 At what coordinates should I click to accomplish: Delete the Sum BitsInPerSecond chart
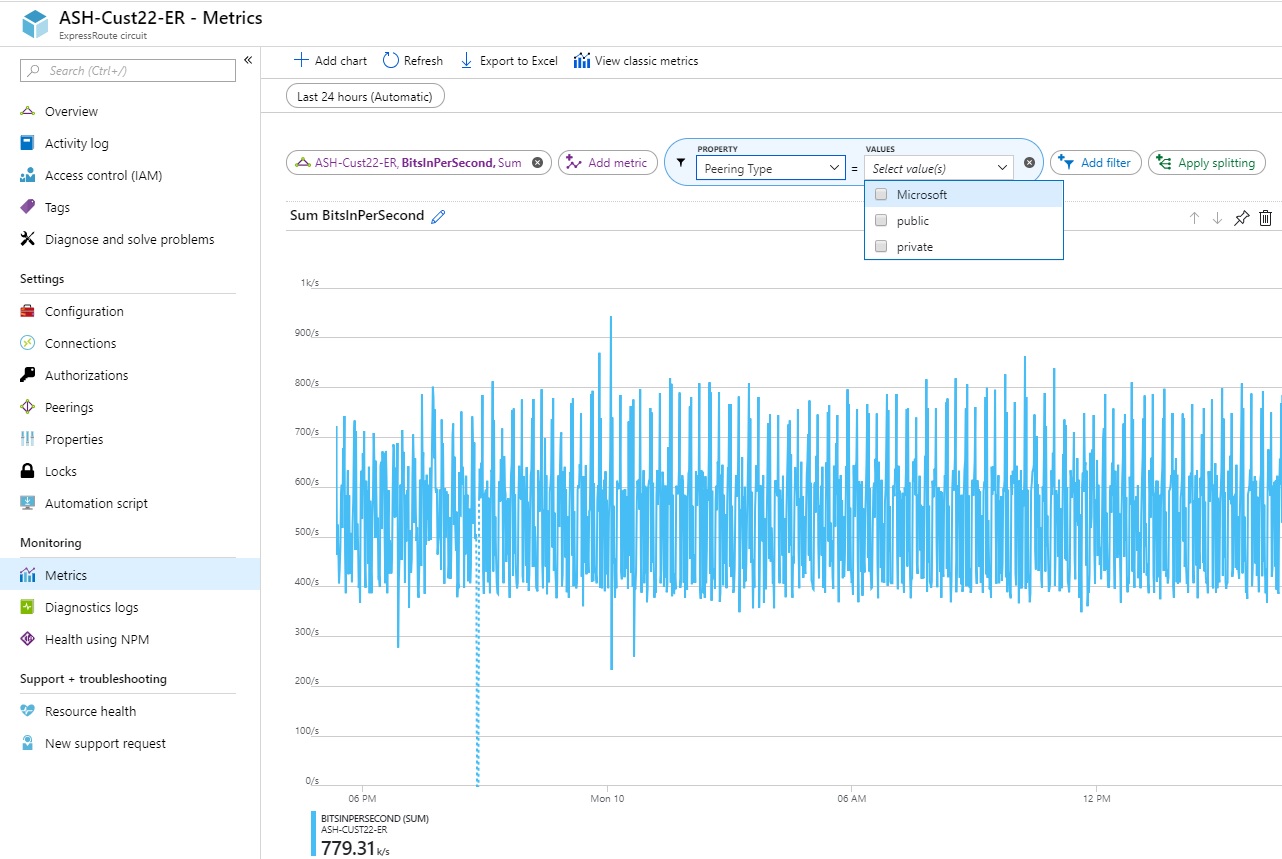[1265, 217]
